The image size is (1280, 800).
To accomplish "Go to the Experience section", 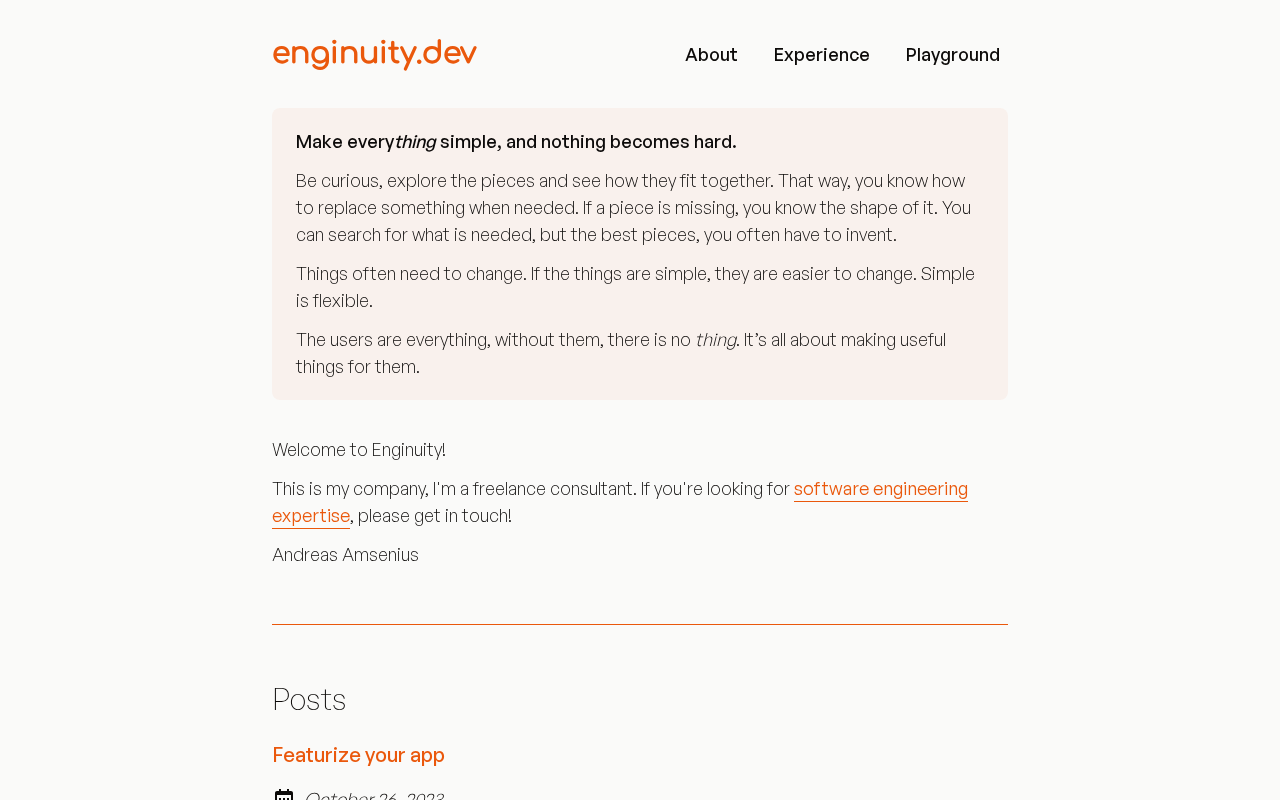I will 821,55.
